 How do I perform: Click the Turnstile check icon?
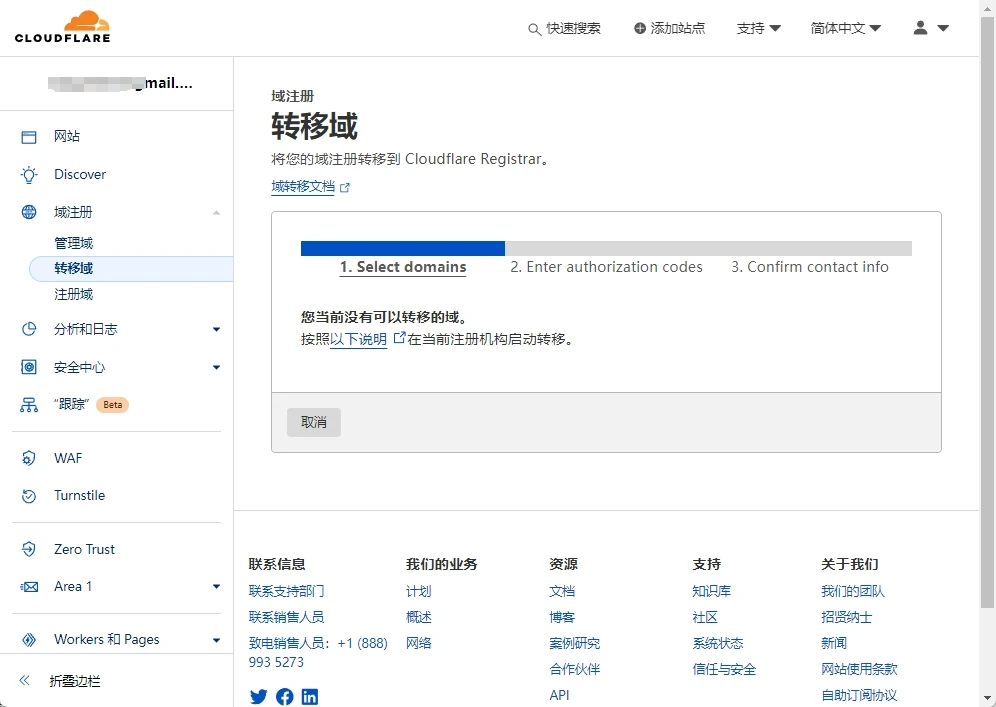[x=29, y=495]
